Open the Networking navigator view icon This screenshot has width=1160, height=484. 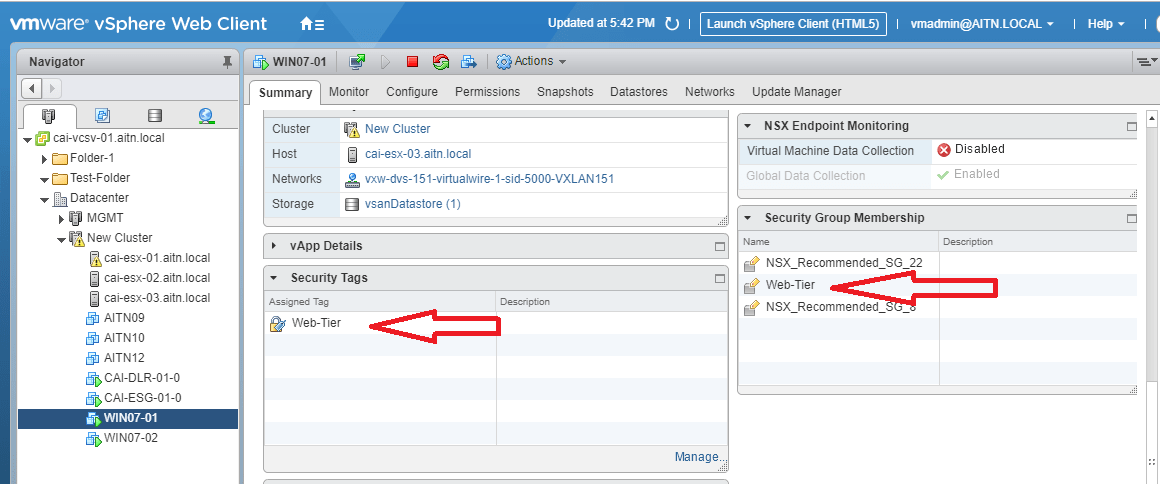pyautogui.click(x=206, y=116)
